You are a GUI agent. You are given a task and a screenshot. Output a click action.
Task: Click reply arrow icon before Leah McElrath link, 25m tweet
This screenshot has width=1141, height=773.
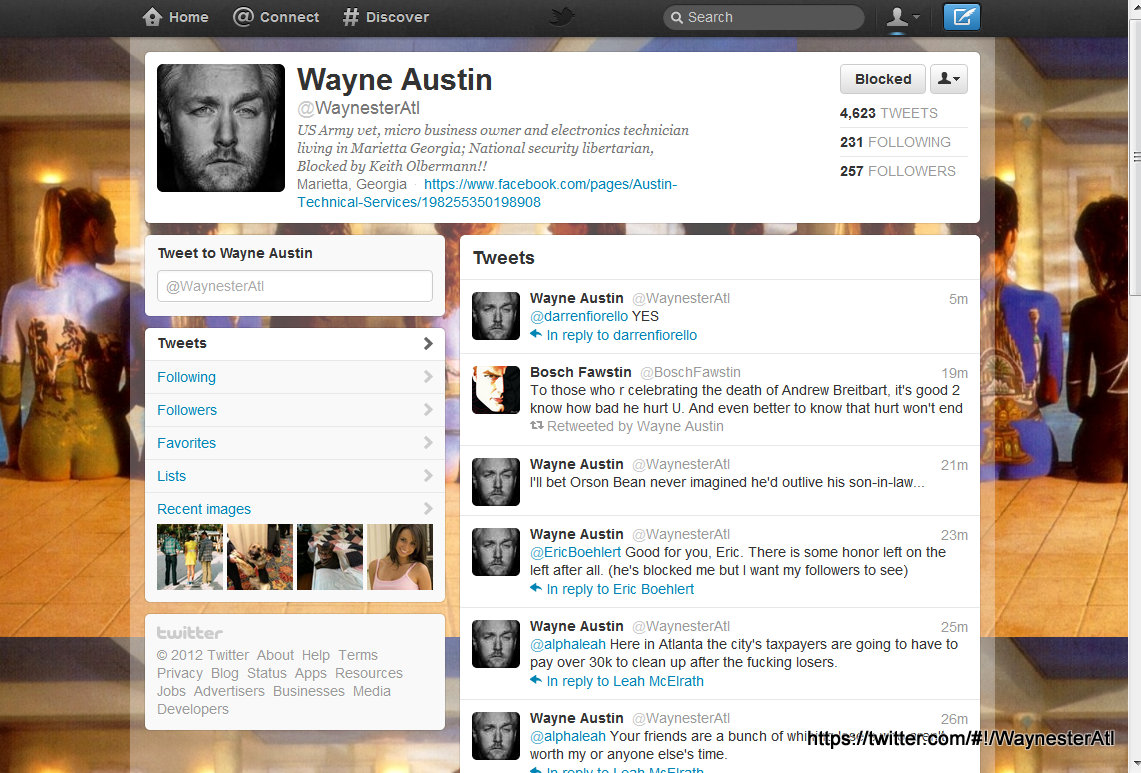pyautogui.click(x=536, y=680)
